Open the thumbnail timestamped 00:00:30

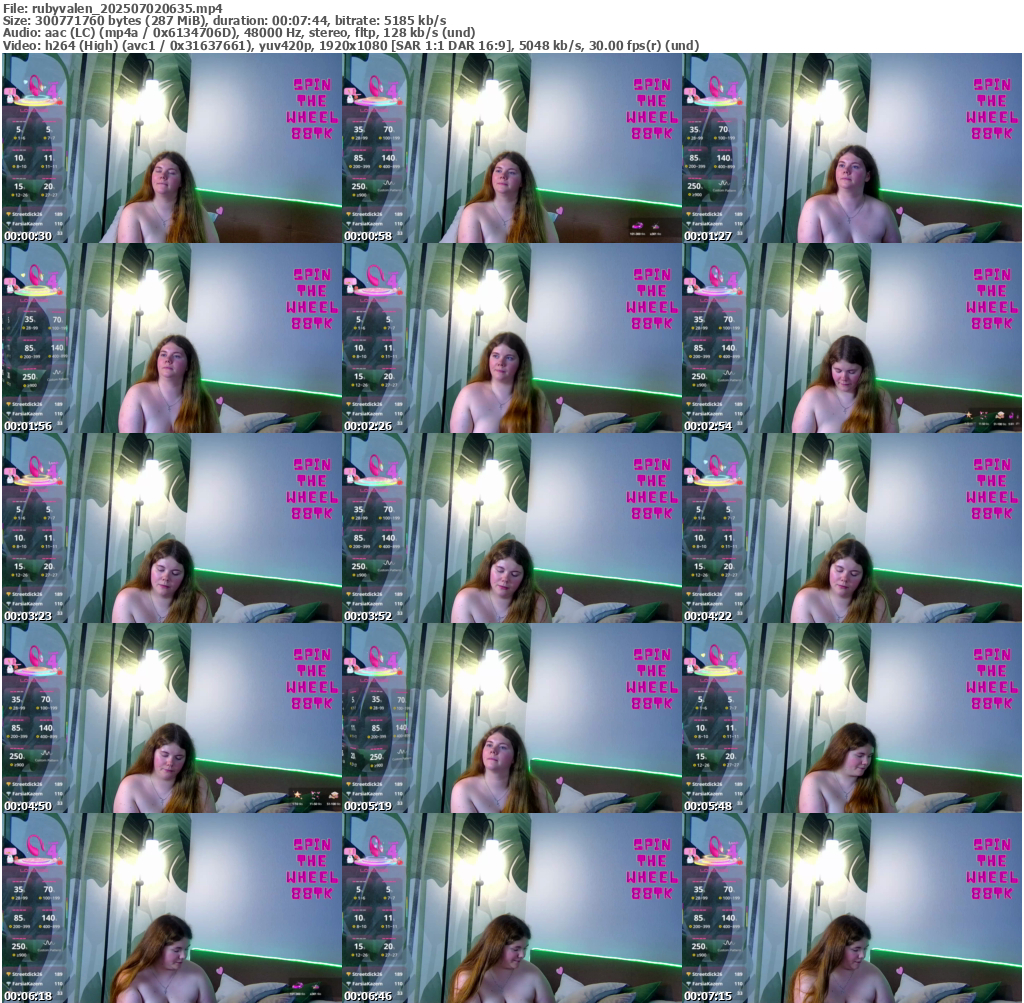tap(171, 148)
